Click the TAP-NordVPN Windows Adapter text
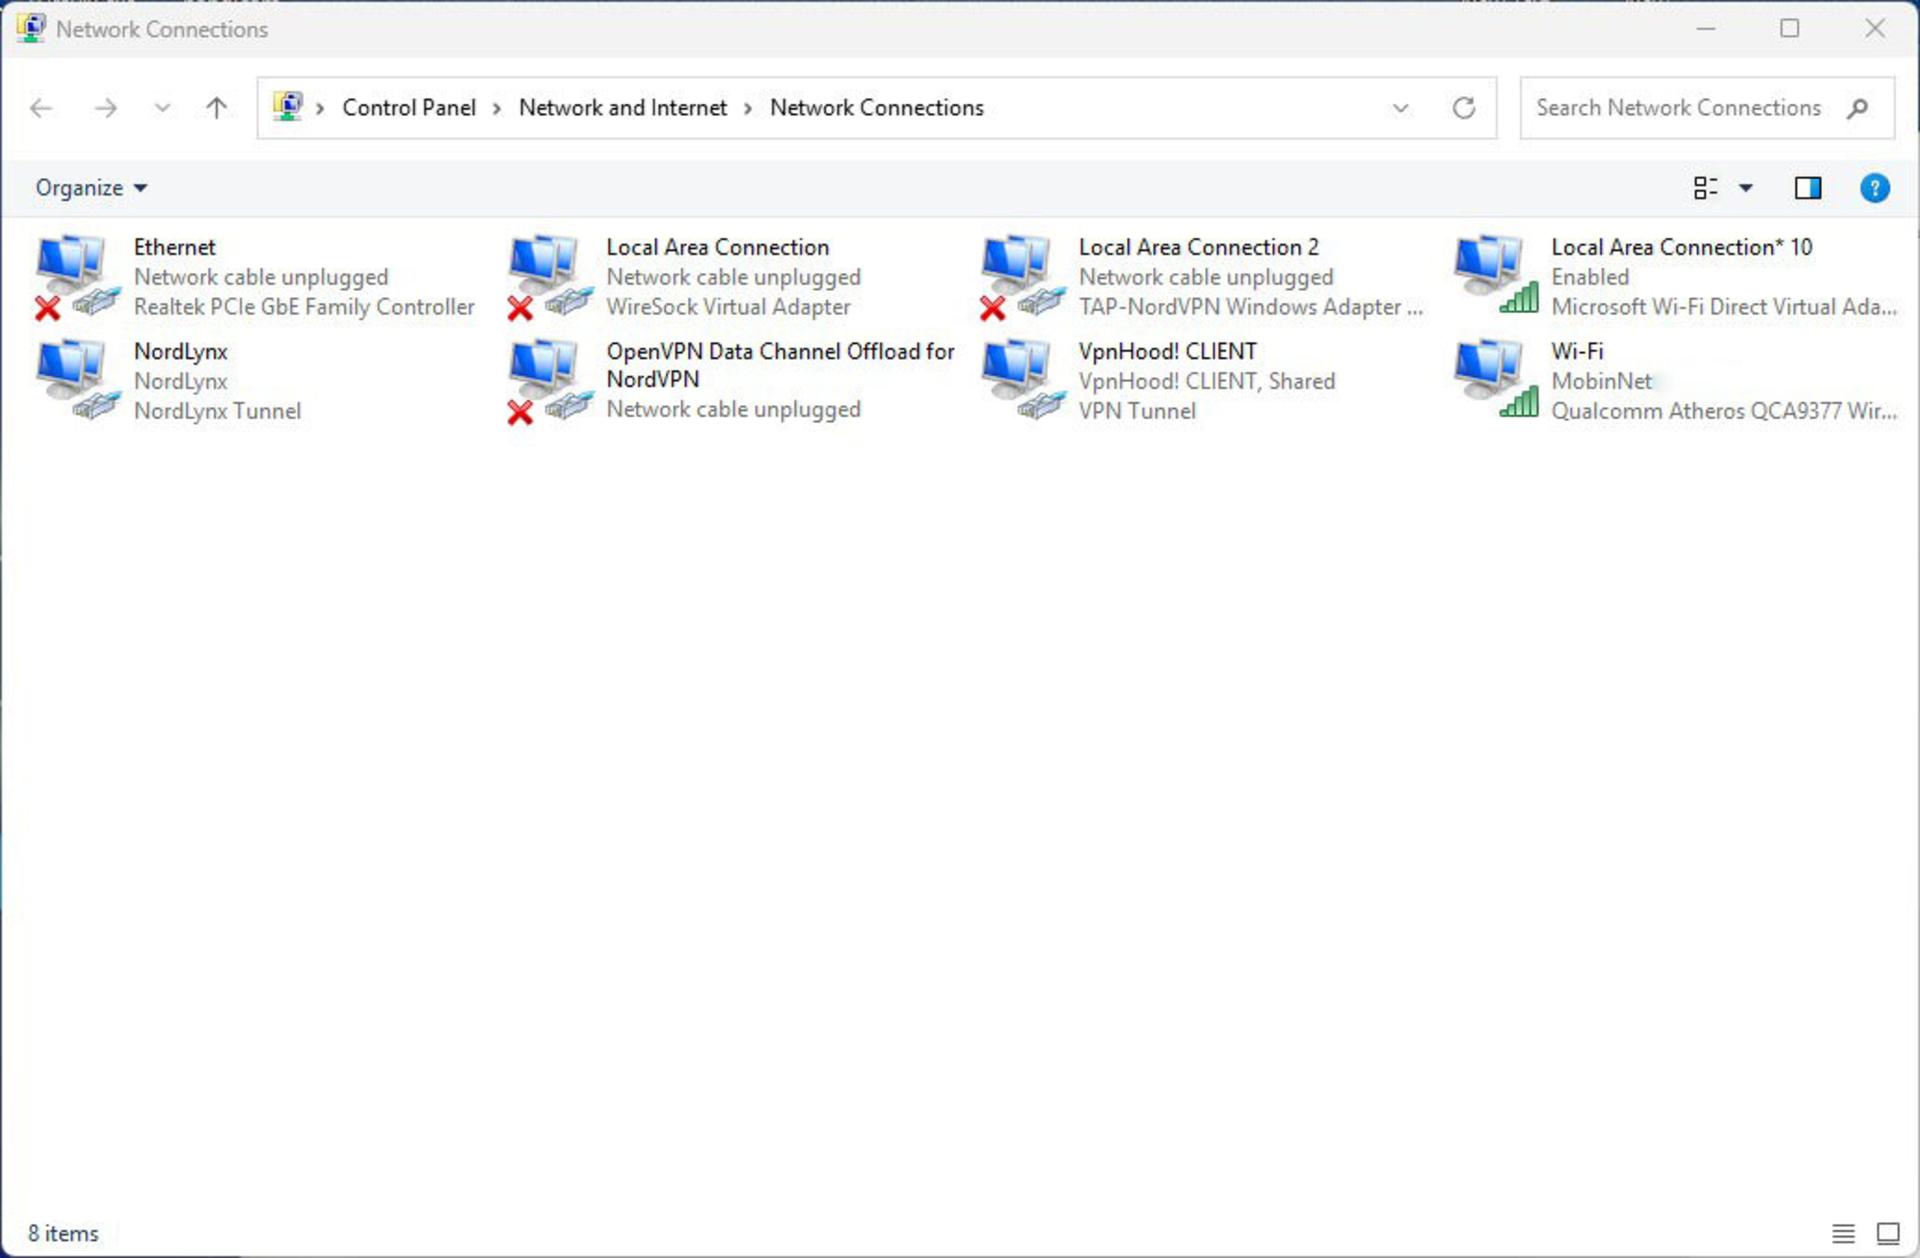The height and width of the screenshot is (1258, 1920). point(1250,307)
